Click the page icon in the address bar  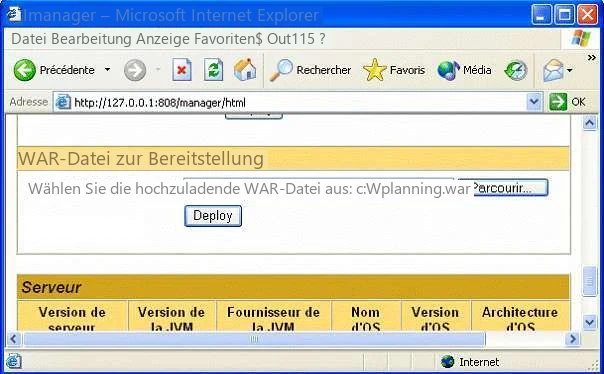[x=63, y=102]
